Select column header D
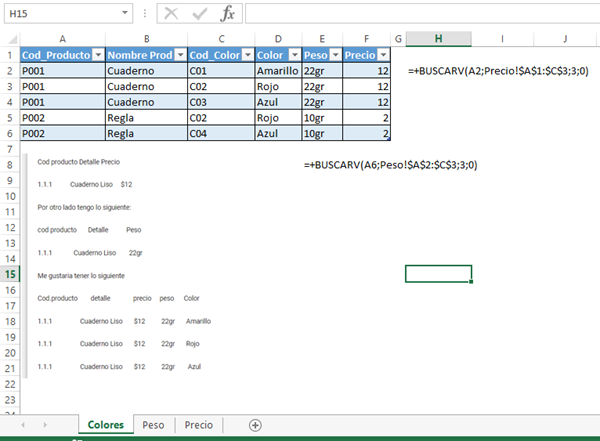Screen dimensions: 600x441 point(278,39)
